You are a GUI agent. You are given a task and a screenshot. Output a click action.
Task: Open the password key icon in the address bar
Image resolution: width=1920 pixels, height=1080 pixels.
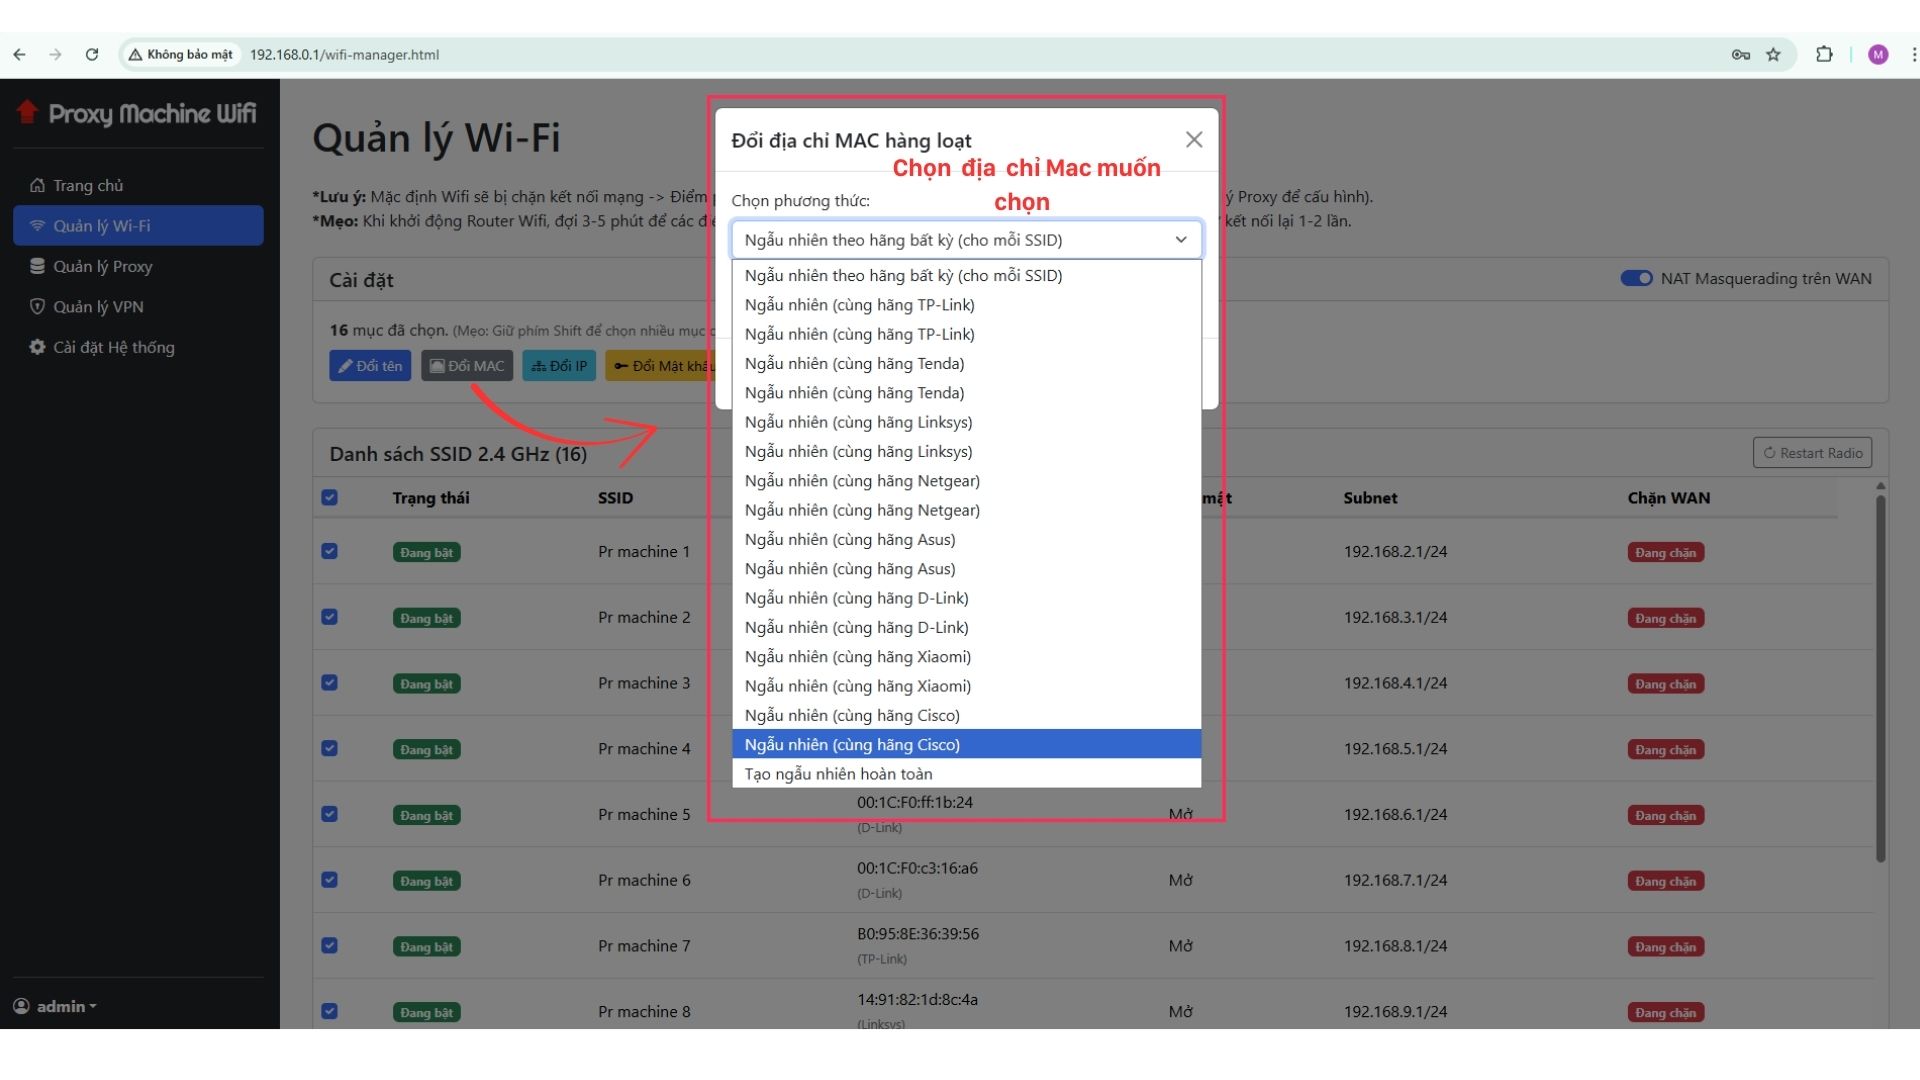point(1741,55)
